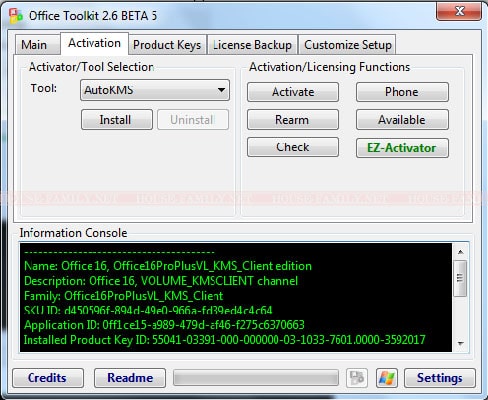Click the Office icon button near Settings

coord(357,378)
